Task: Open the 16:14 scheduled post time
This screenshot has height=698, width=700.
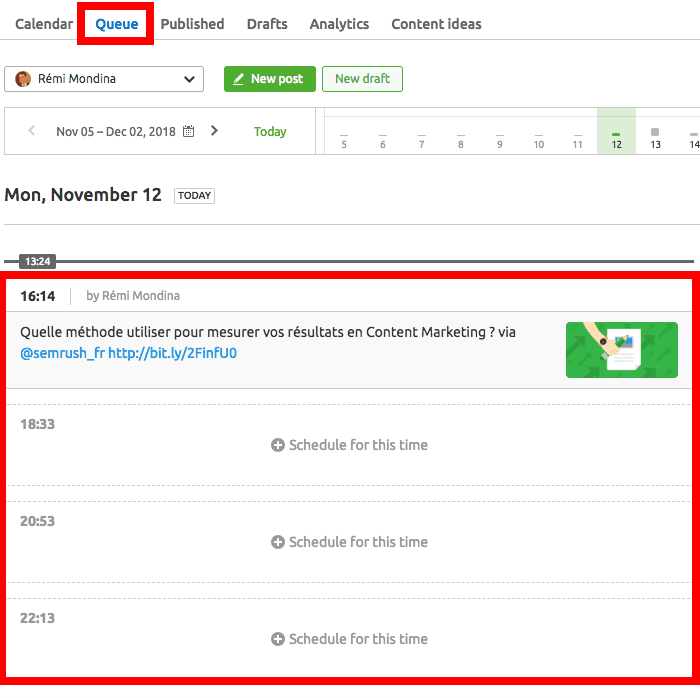Action: point(38,296)
